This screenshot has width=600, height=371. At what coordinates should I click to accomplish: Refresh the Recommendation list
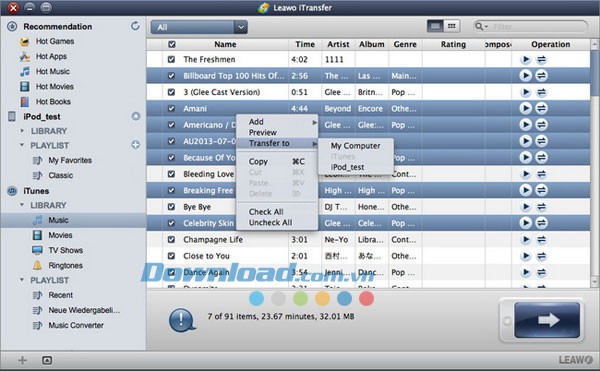click(135, 26)
